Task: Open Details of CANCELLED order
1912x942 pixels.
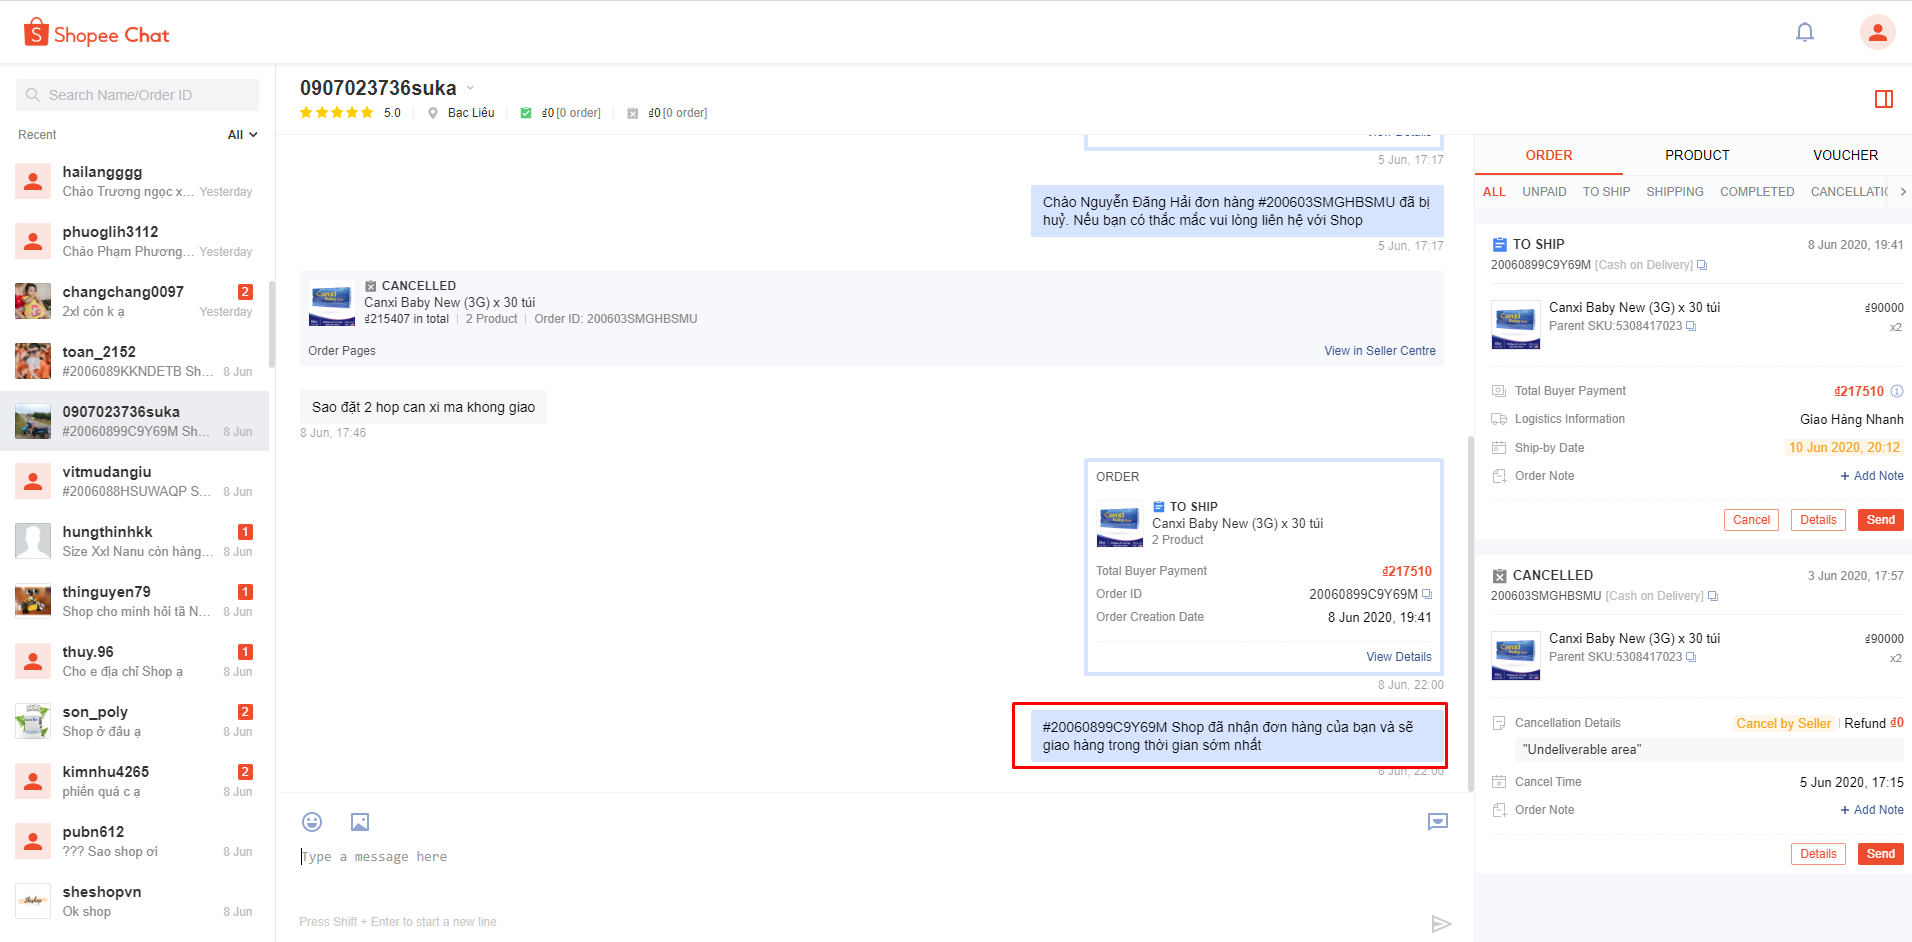Action: pyautogui.click(x=1818, y=854)
